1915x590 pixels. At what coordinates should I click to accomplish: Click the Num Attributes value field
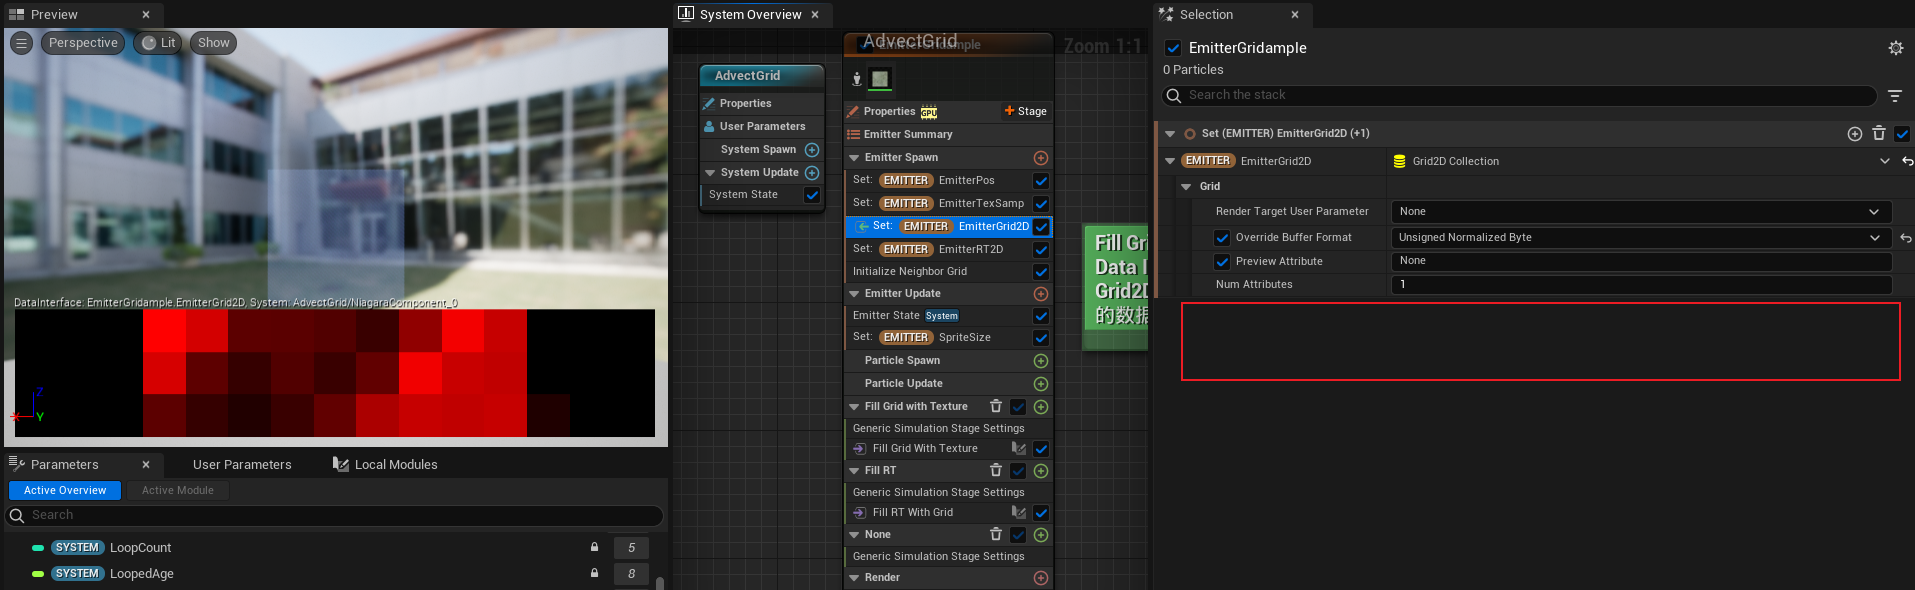[1640, 285]
